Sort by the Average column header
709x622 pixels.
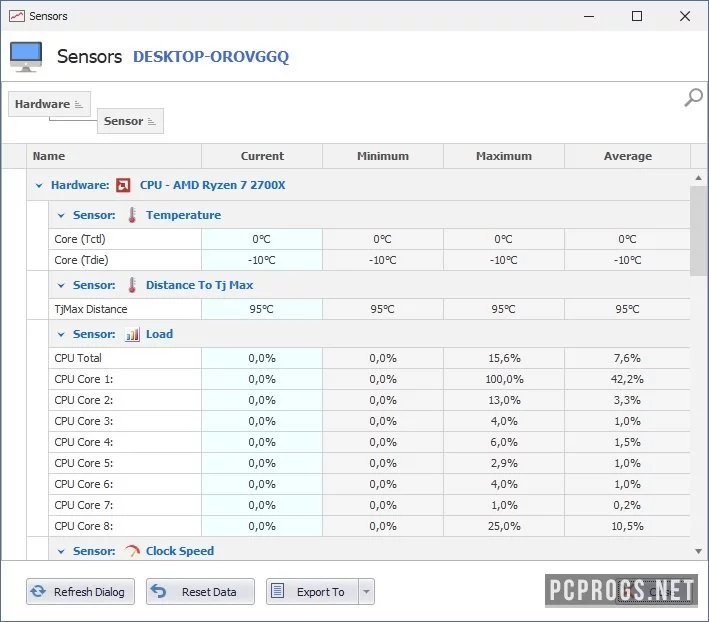pos(628,156)
